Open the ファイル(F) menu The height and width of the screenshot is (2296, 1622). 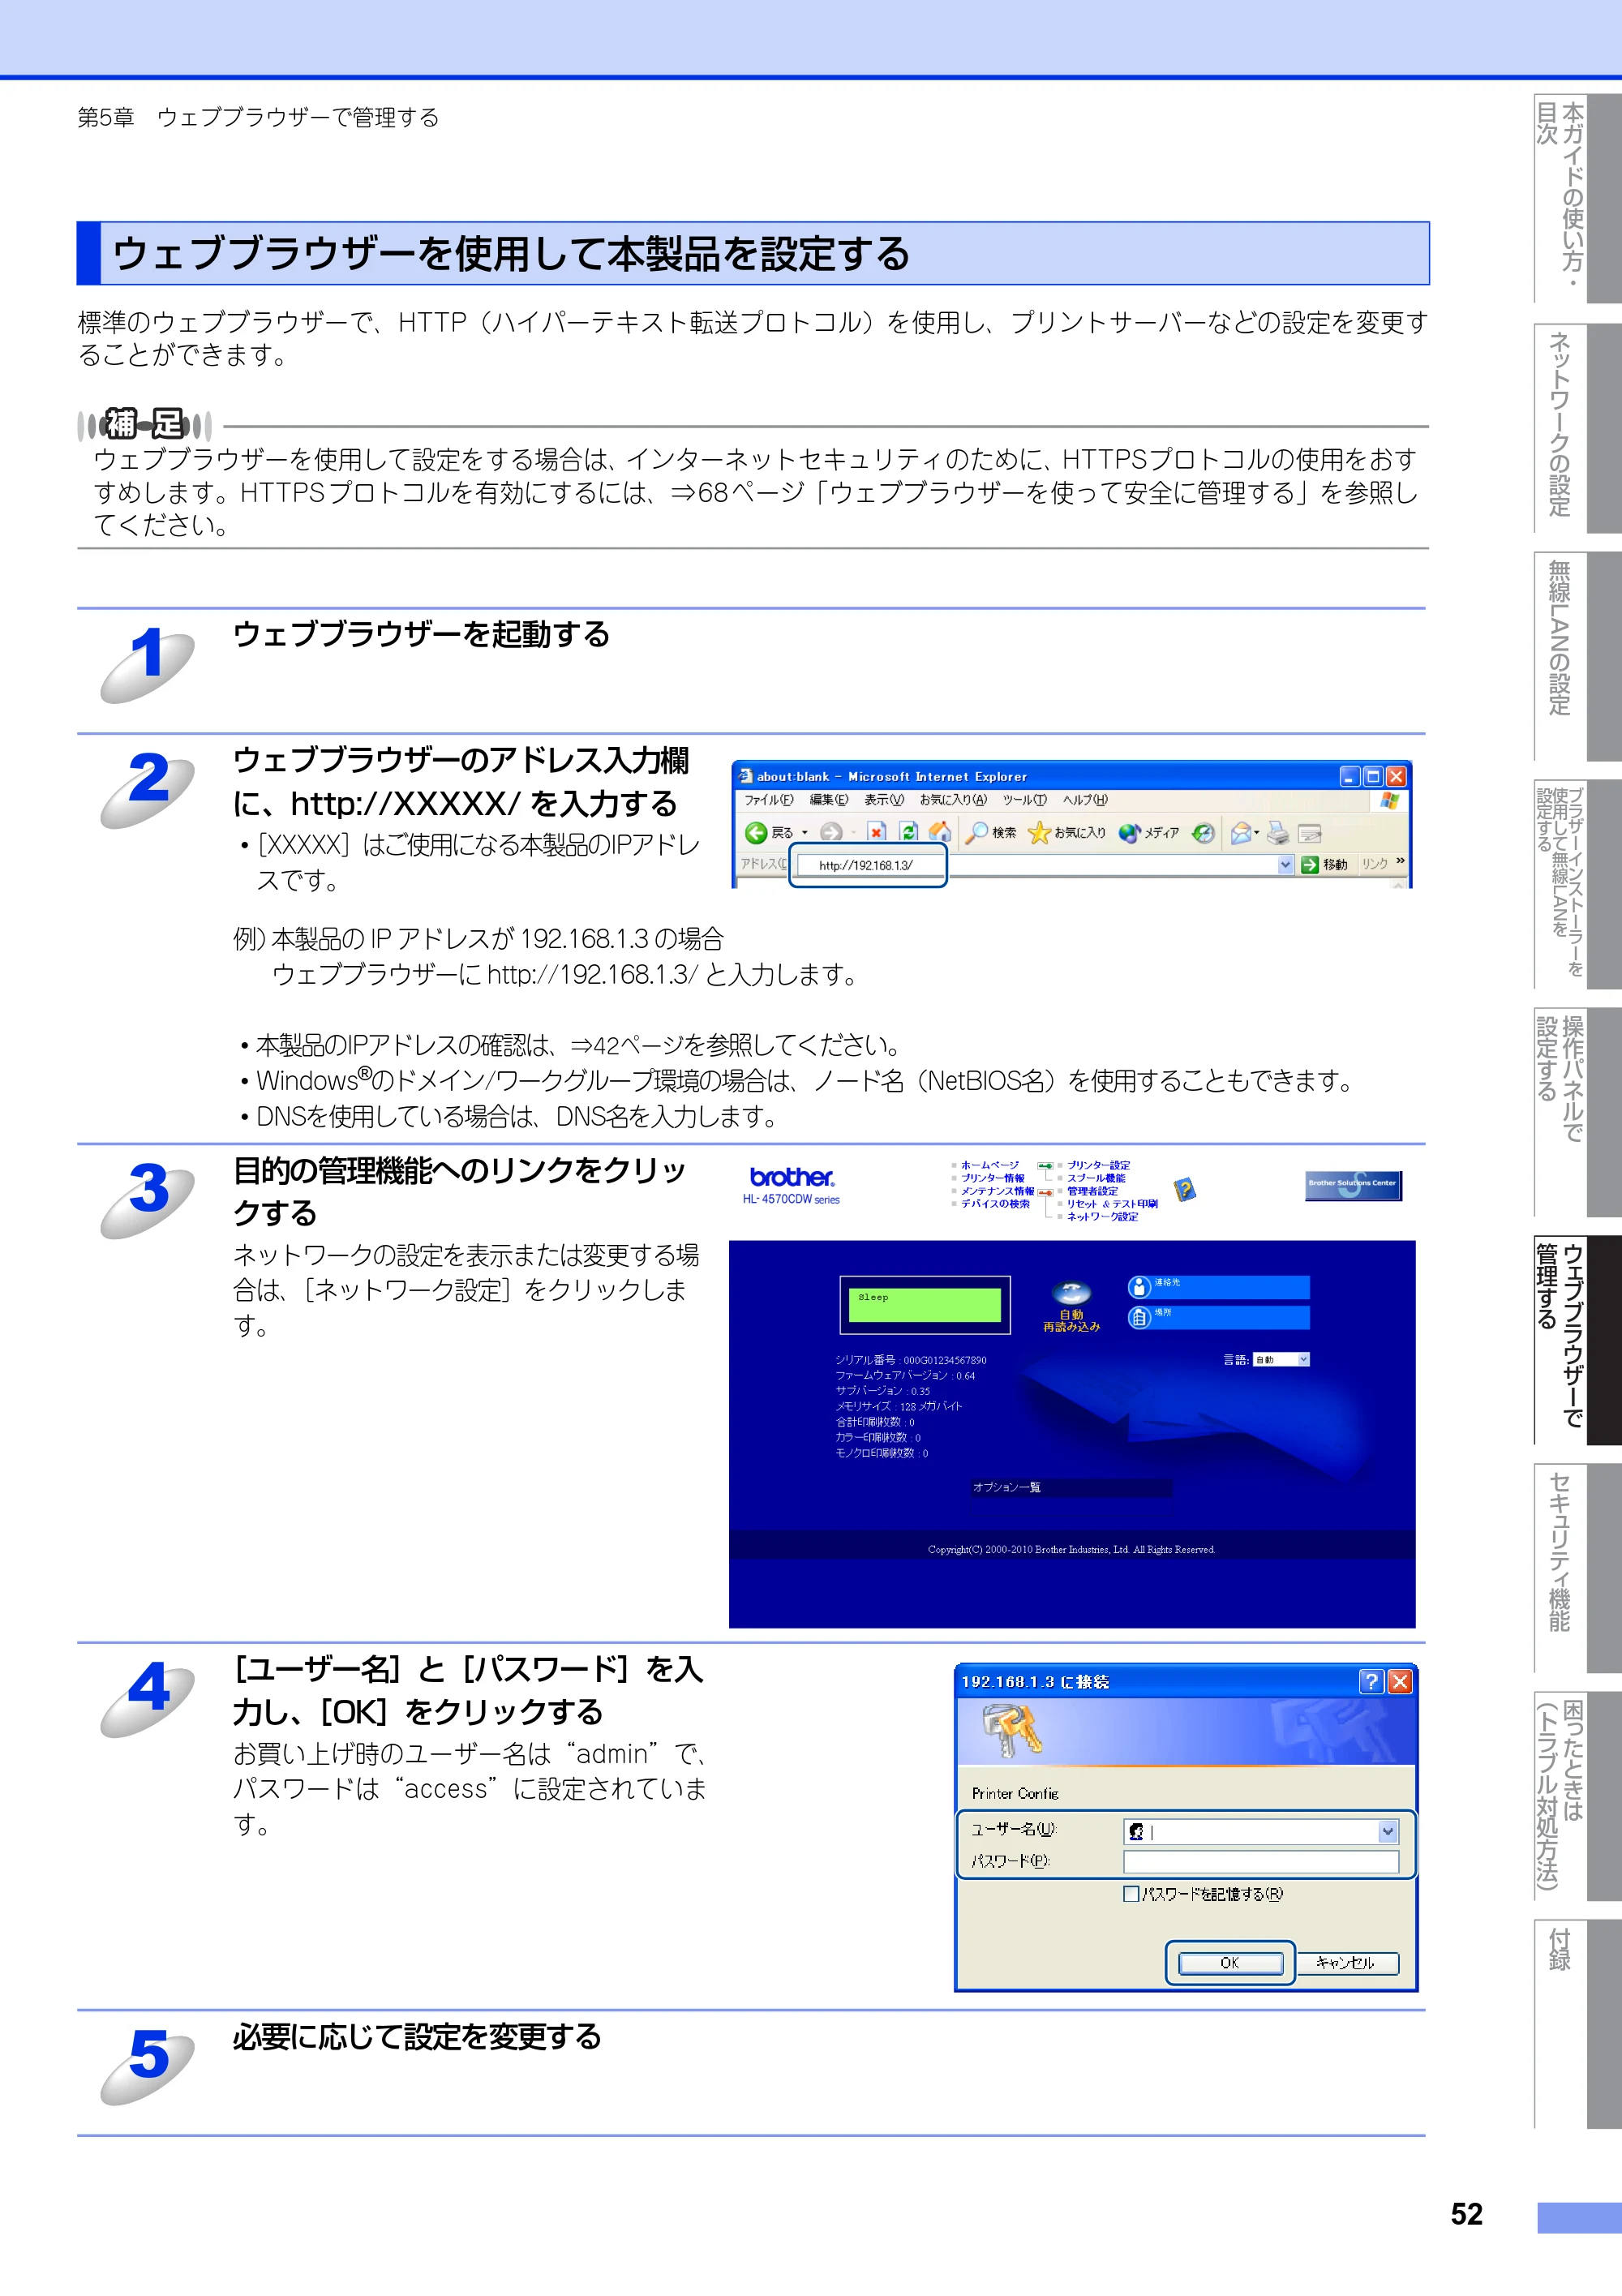click(768, 800)
